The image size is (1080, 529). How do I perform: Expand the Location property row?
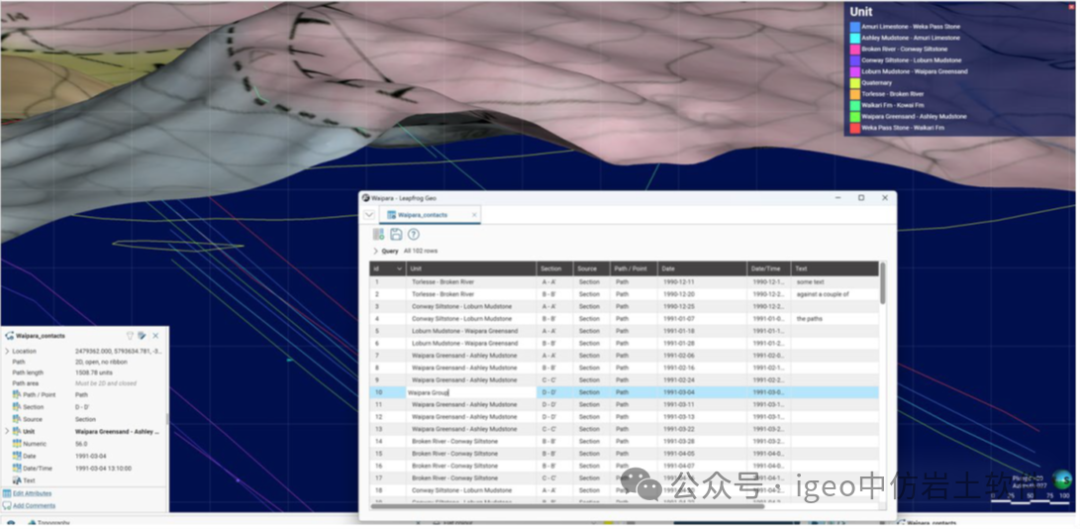(x=7, y=351)
